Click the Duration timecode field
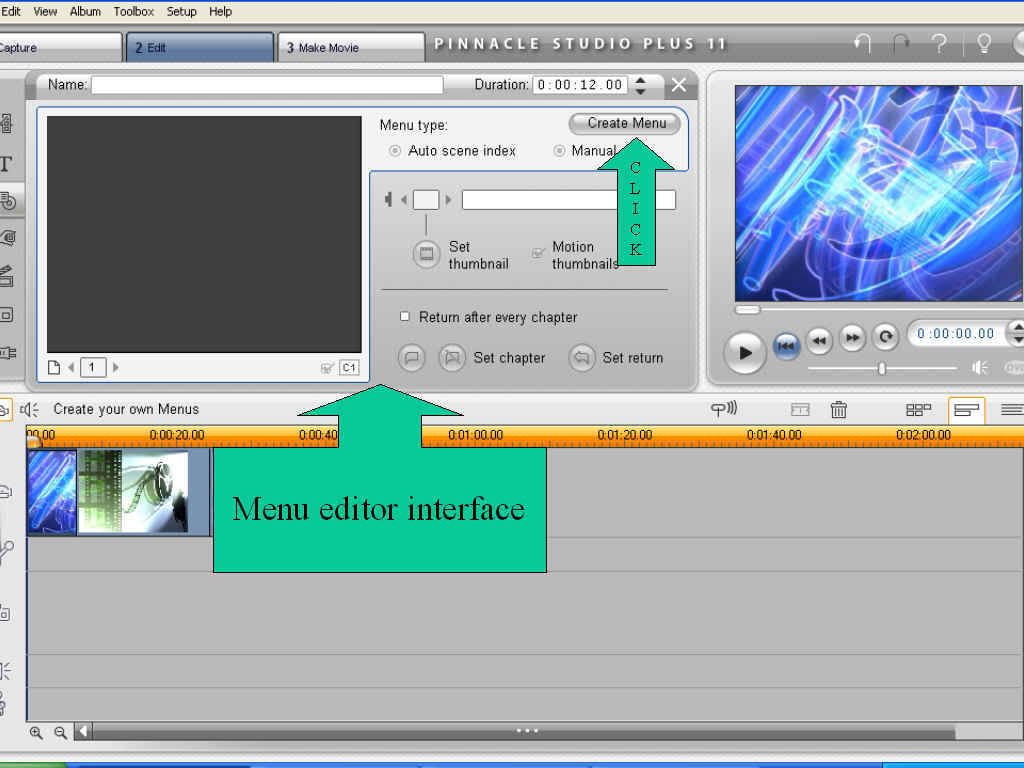This screenshot has height=768, width=1024. tap(580, 85)
